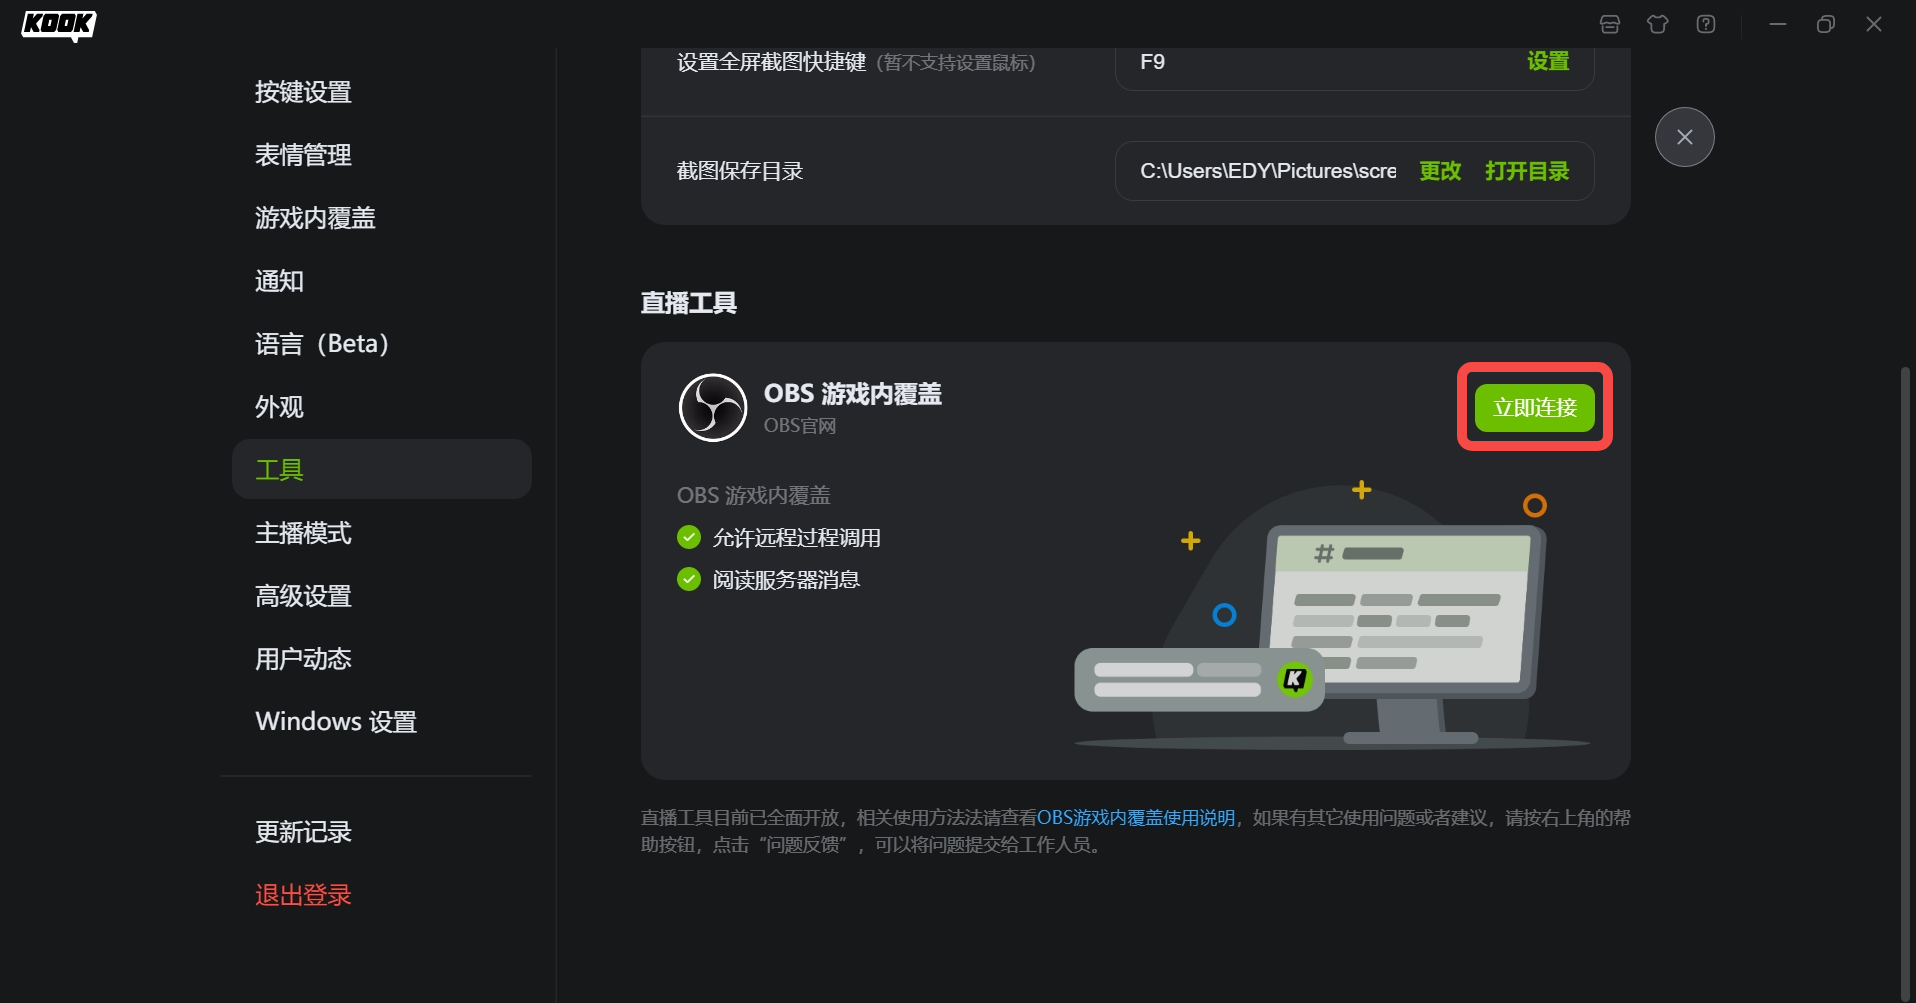Click 设置 next to F9 hotkey
The height and width of the screenshot is (1003, 1916).
pyautogui.click(x=1548, y=62)
